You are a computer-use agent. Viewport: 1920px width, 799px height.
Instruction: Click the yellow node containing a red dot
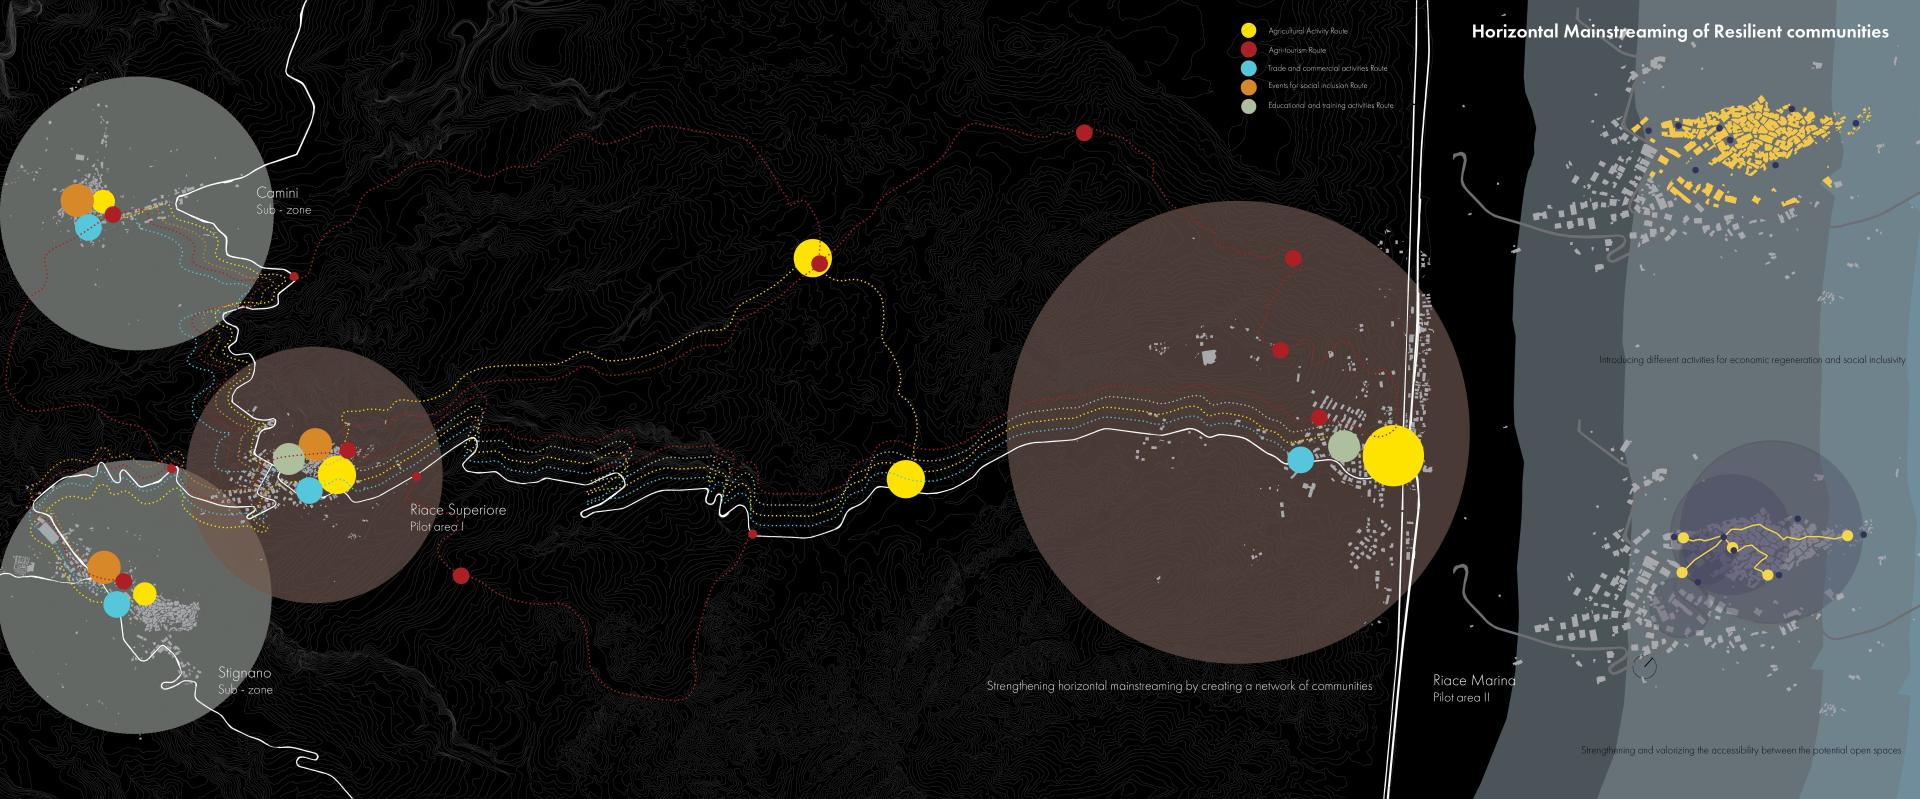click(x=812, y=258)
